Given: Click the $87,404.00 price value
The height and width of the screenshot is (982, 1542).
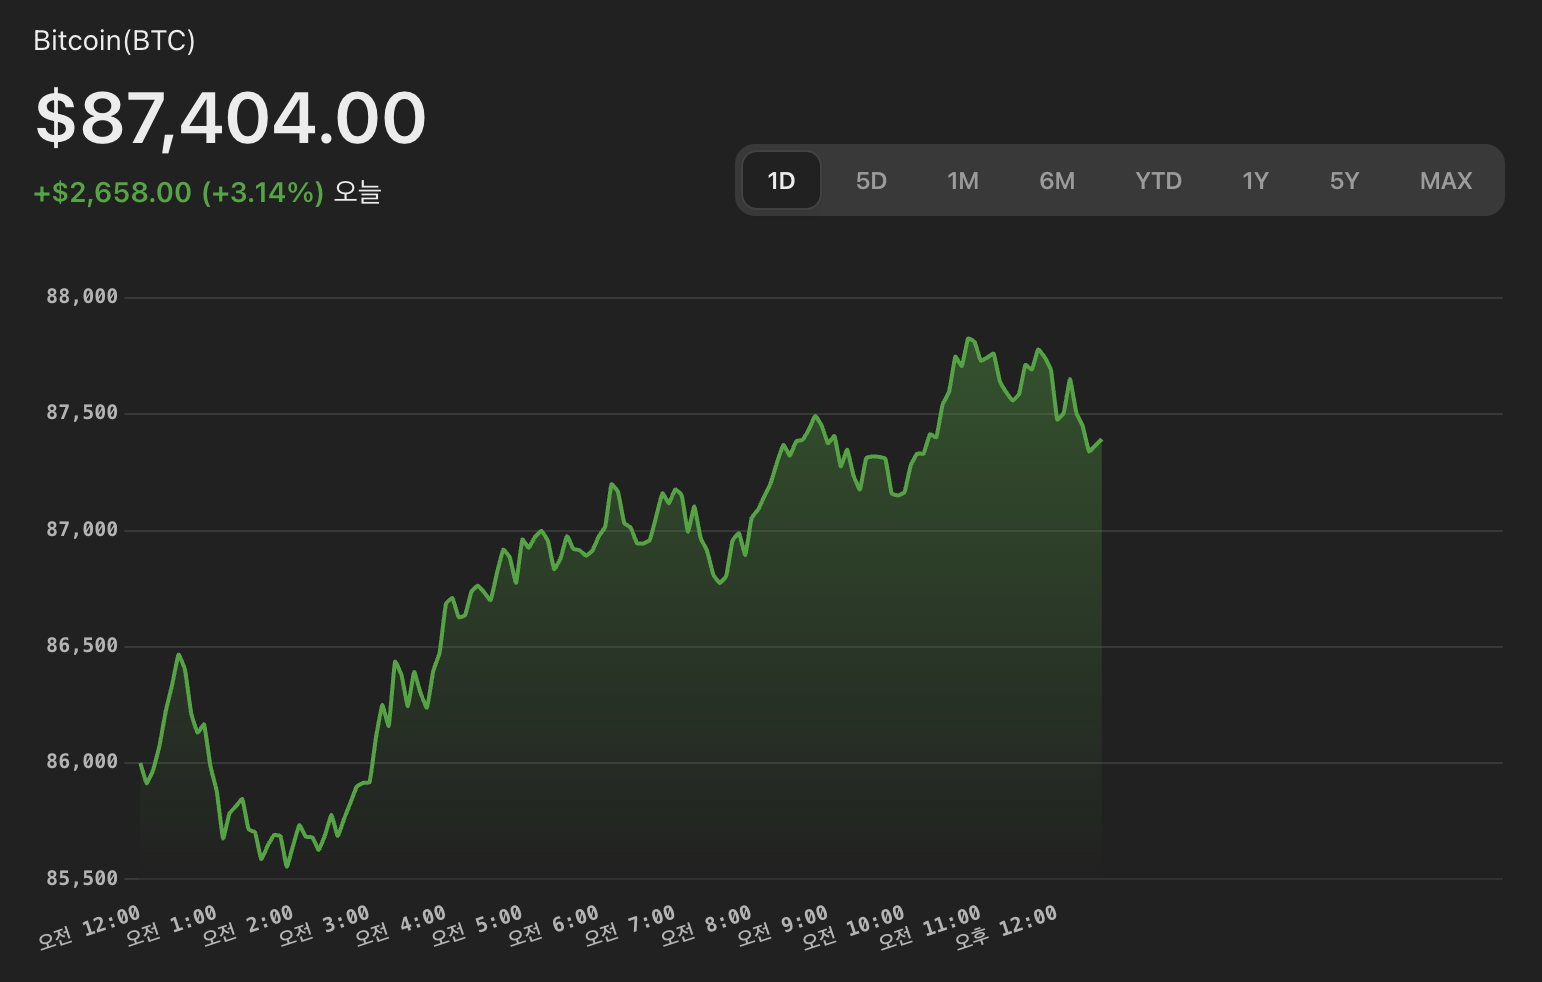Looking at the screenshot, I should (231, 118).
